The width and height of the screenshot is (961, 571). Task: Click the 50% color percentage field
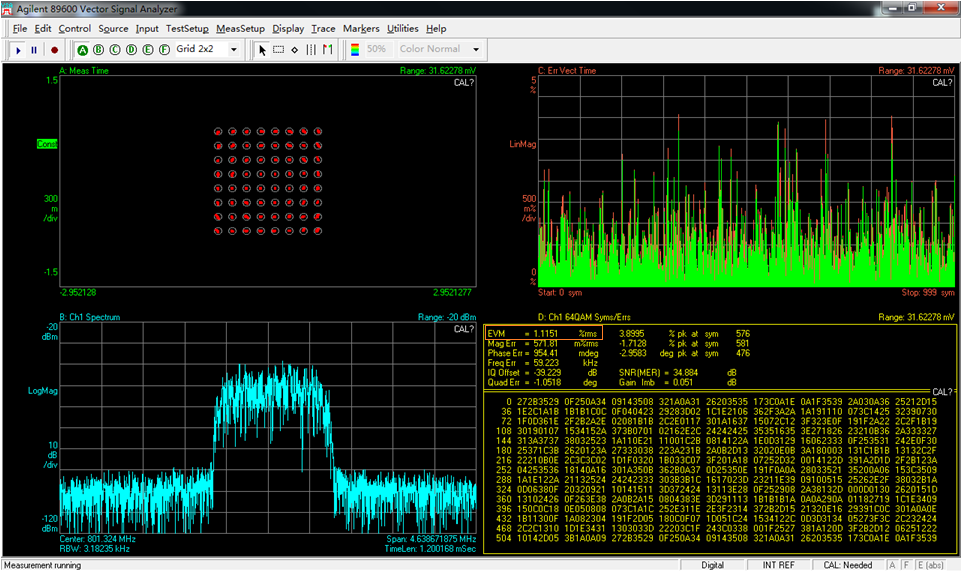pos(377,49)
